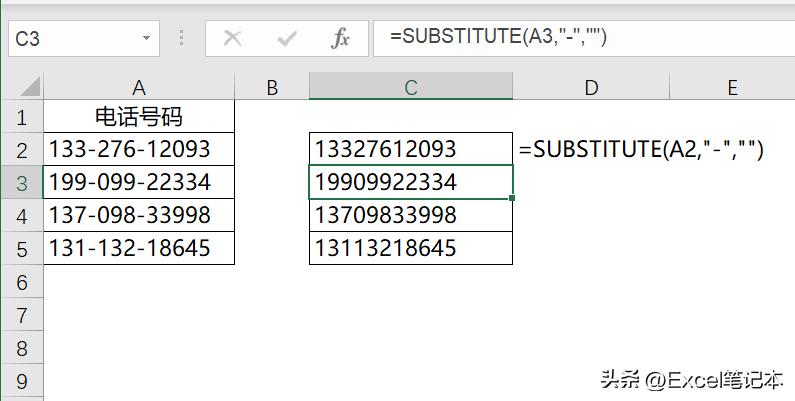Click the formula bar resize dots handle
Screen dimensions: 795x401
point(181,39)
